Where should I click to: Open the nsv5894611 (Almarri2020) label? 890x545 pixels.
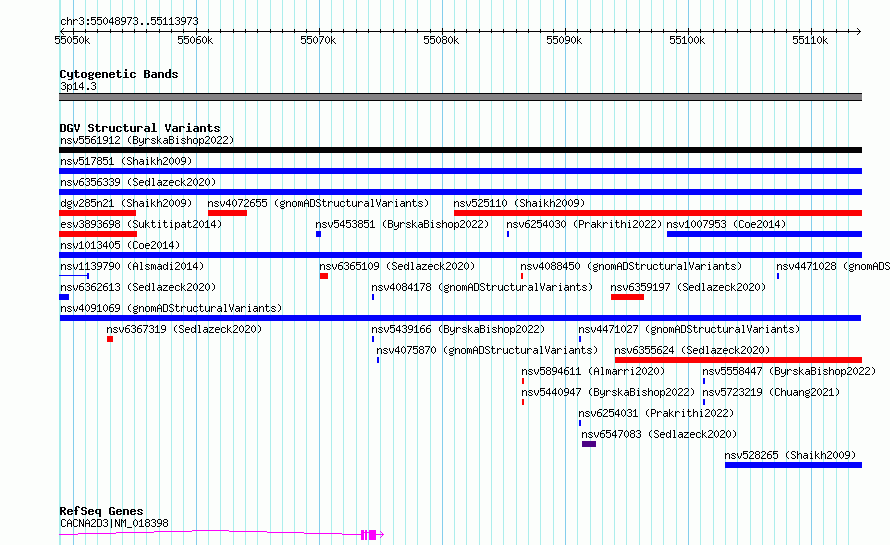pyautogui.click(x=593, y=371)
